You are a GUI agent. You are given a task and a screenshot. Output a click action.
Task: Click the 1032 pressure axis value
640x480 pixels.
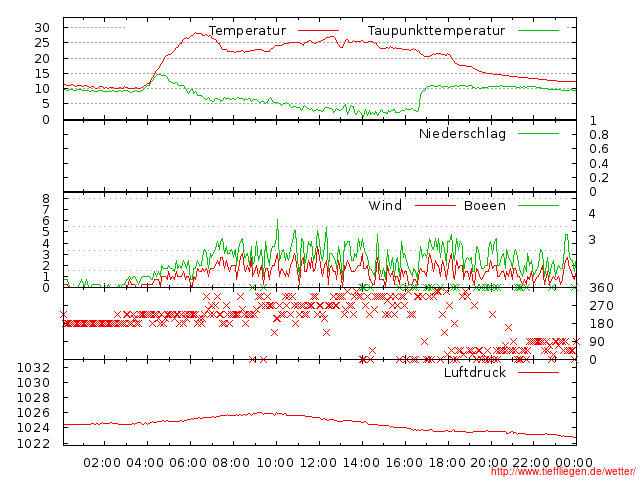point(33,368)
